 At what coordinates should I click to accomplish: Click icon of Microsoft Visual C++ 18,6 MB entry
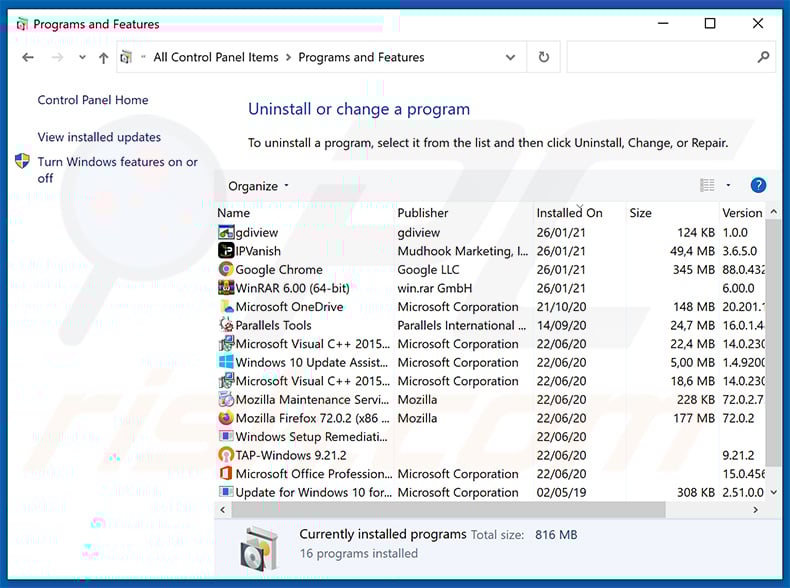(x=226, y=381)
